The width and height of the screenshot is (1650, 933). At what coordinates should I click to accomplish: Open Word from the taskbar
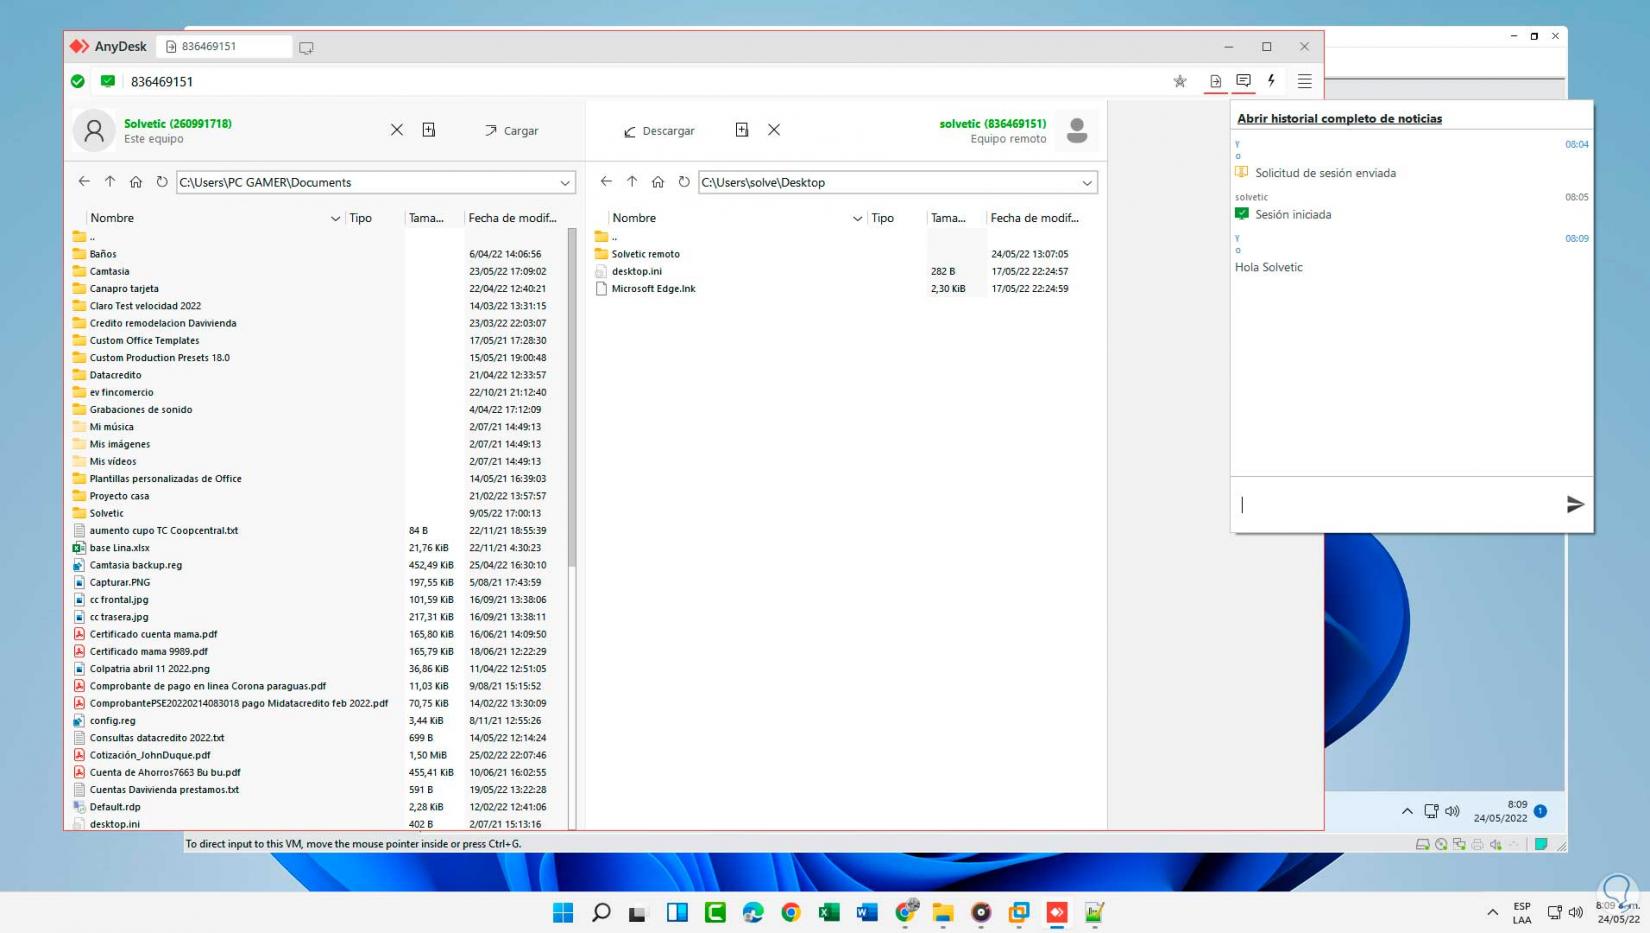click(867, 912)
